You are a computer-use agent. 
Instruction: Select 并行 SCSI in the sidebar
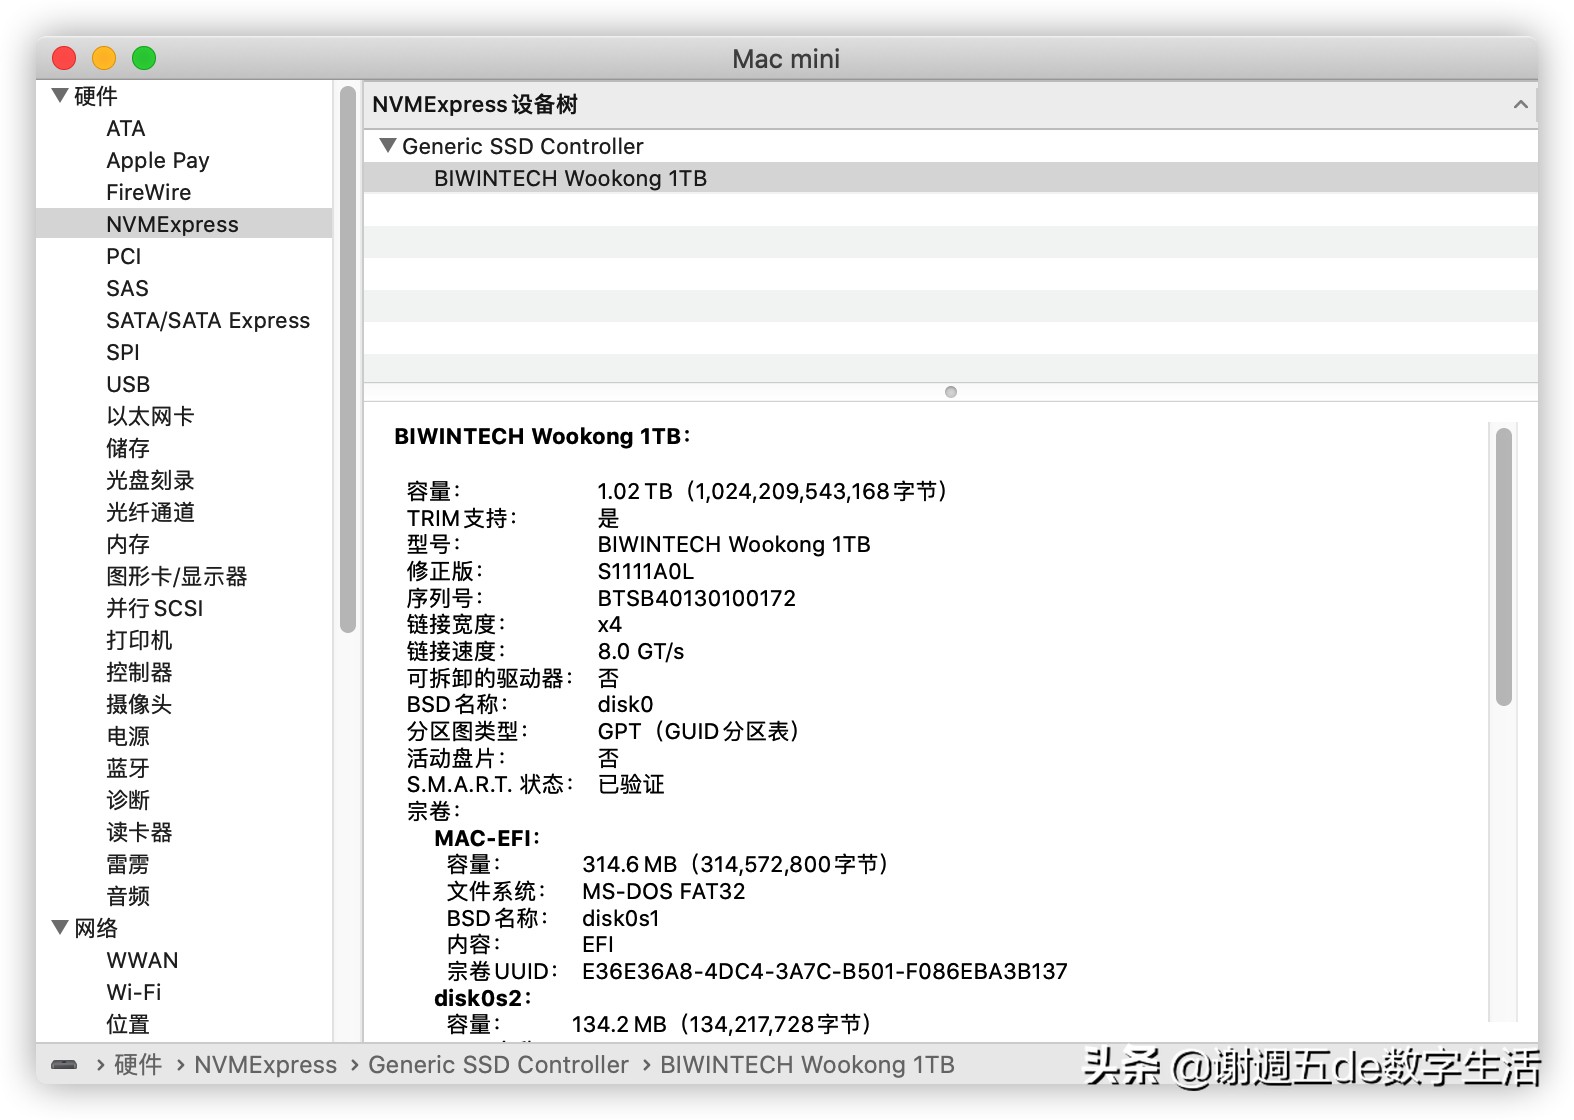155,608
